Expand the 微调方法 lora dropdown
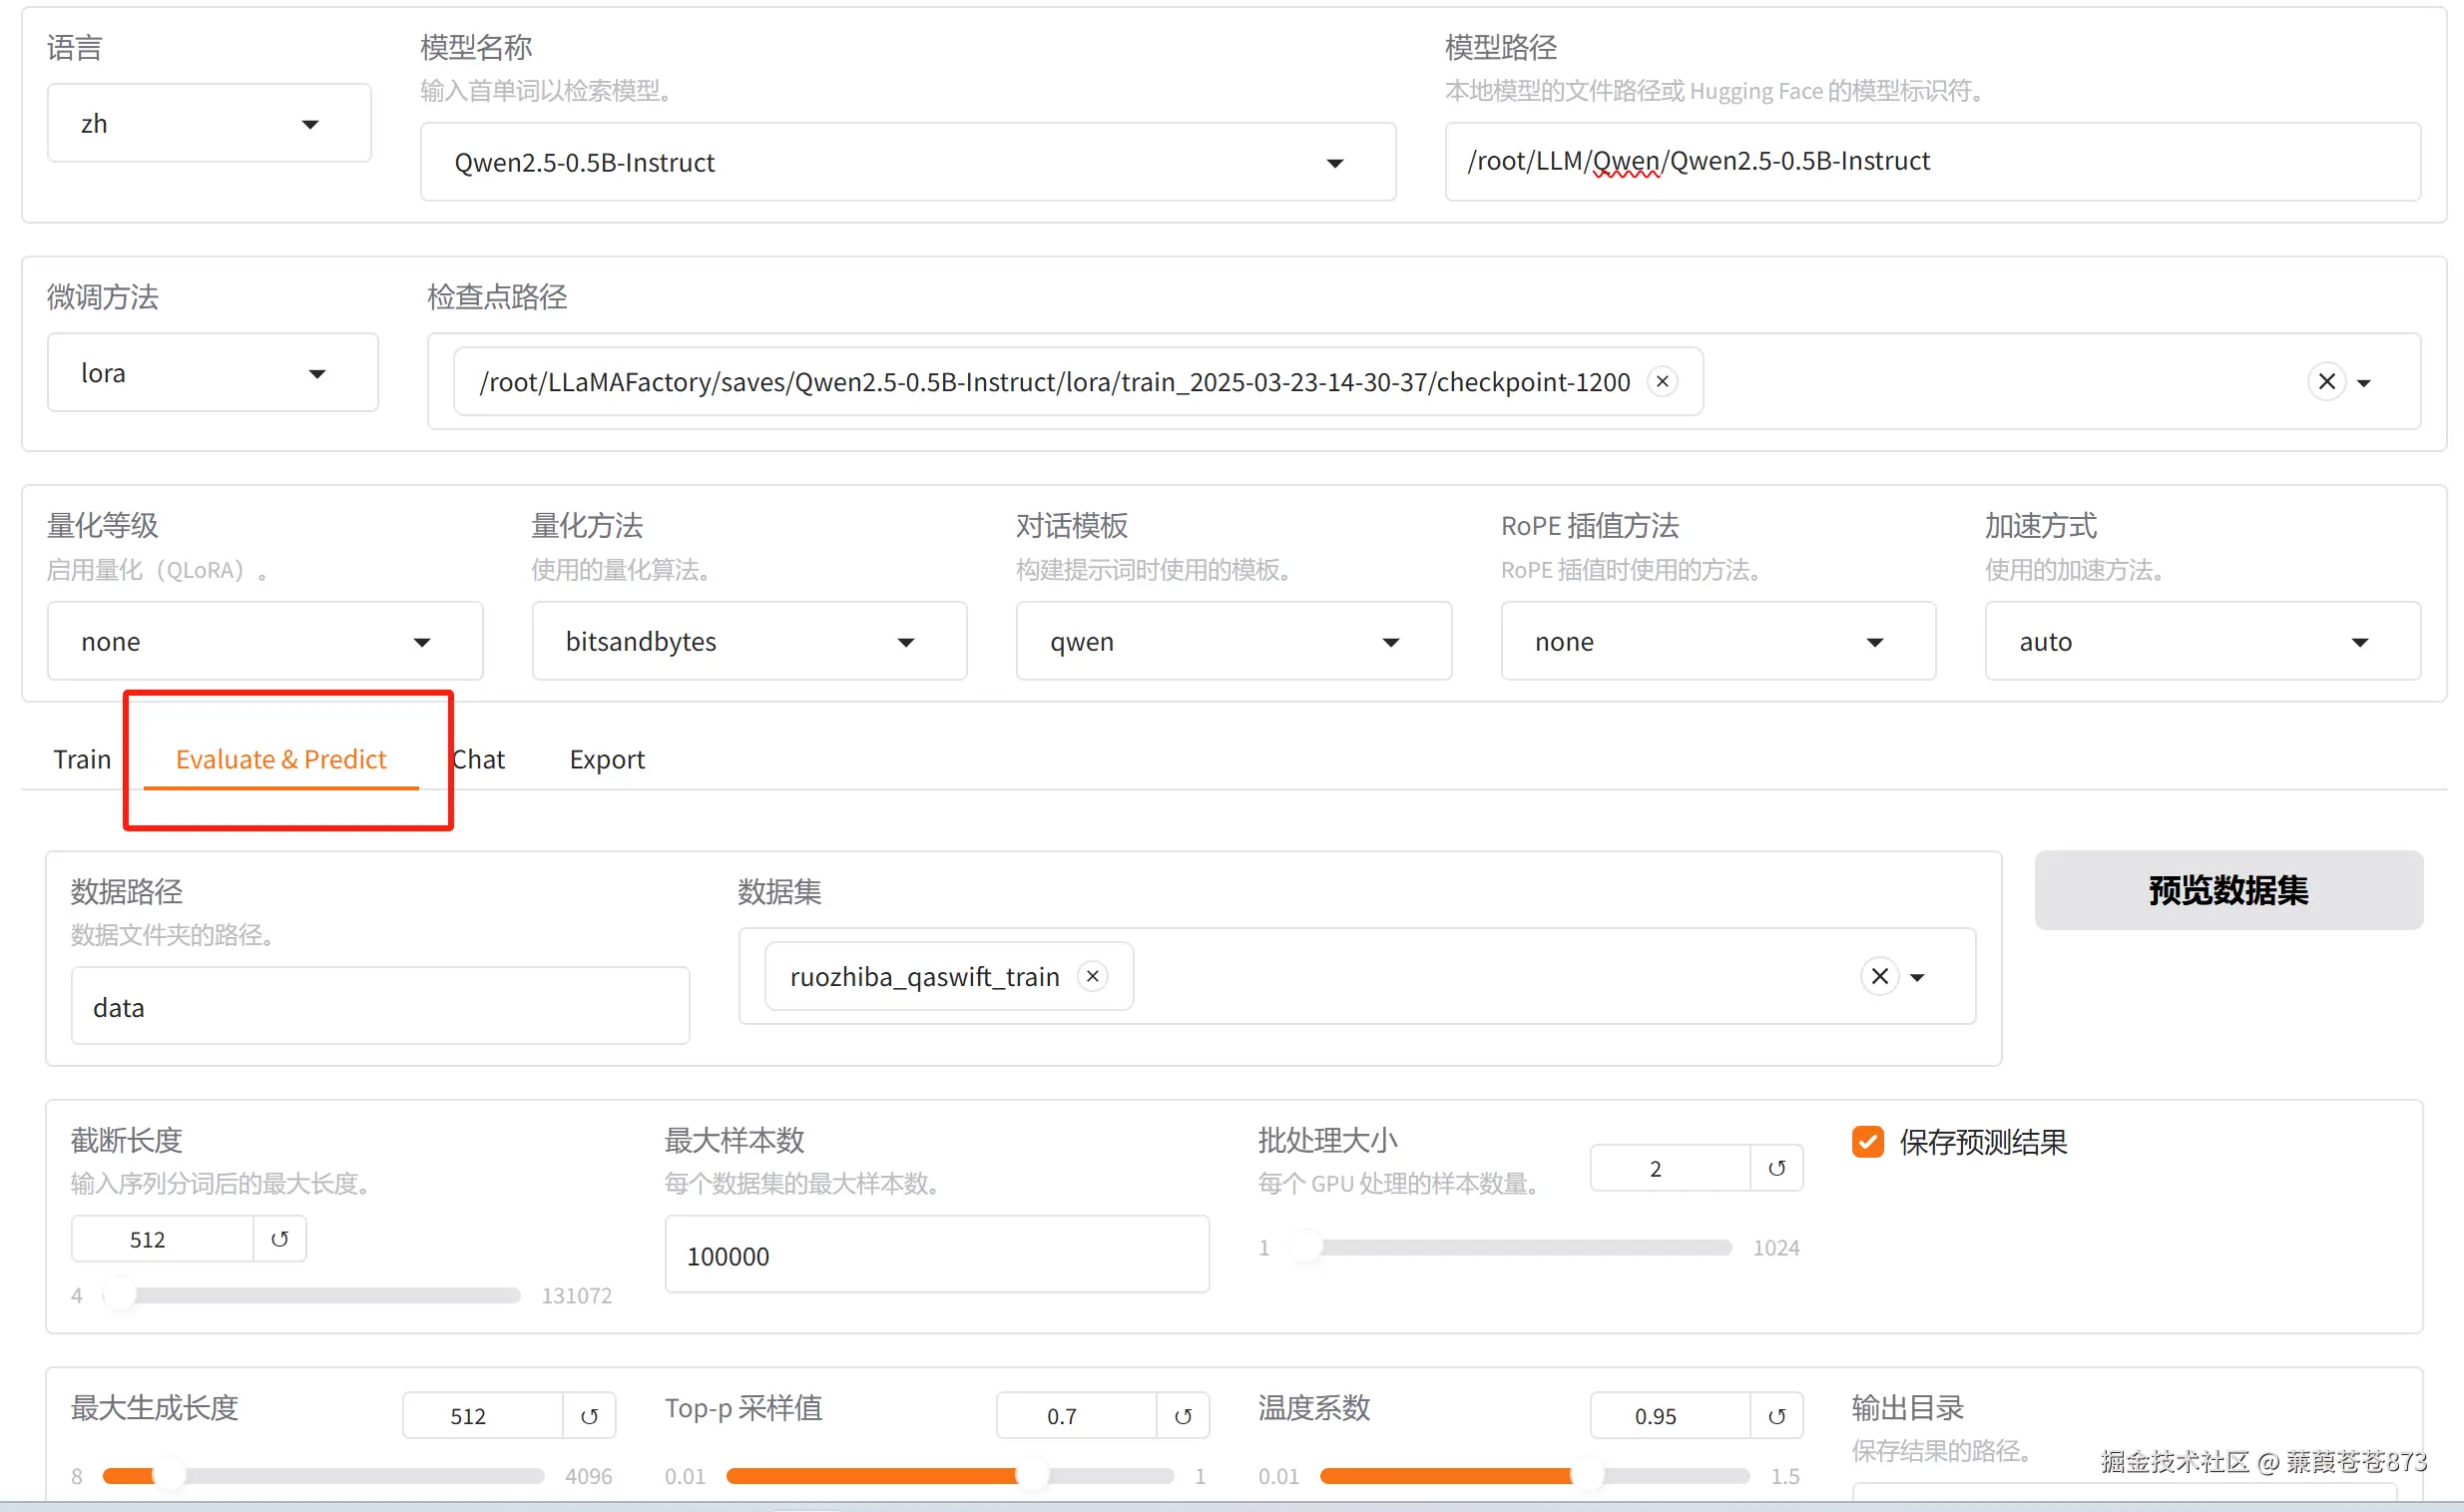 212,373
